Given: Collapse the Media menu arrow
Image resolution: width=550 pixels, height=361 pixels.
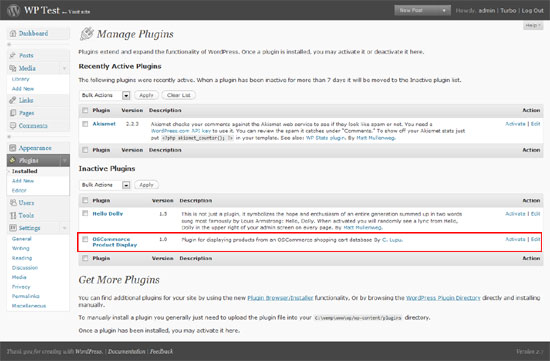Looking at the screenshot, I should pyautogui.click(x=64, y=68).
